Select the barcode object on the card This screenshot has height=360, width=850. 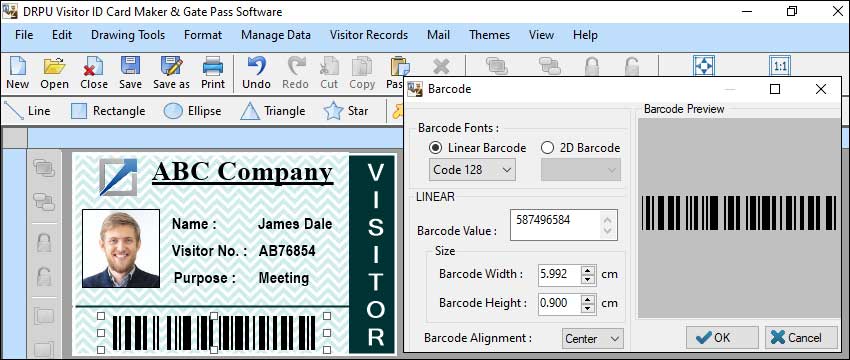coord(214,332)
